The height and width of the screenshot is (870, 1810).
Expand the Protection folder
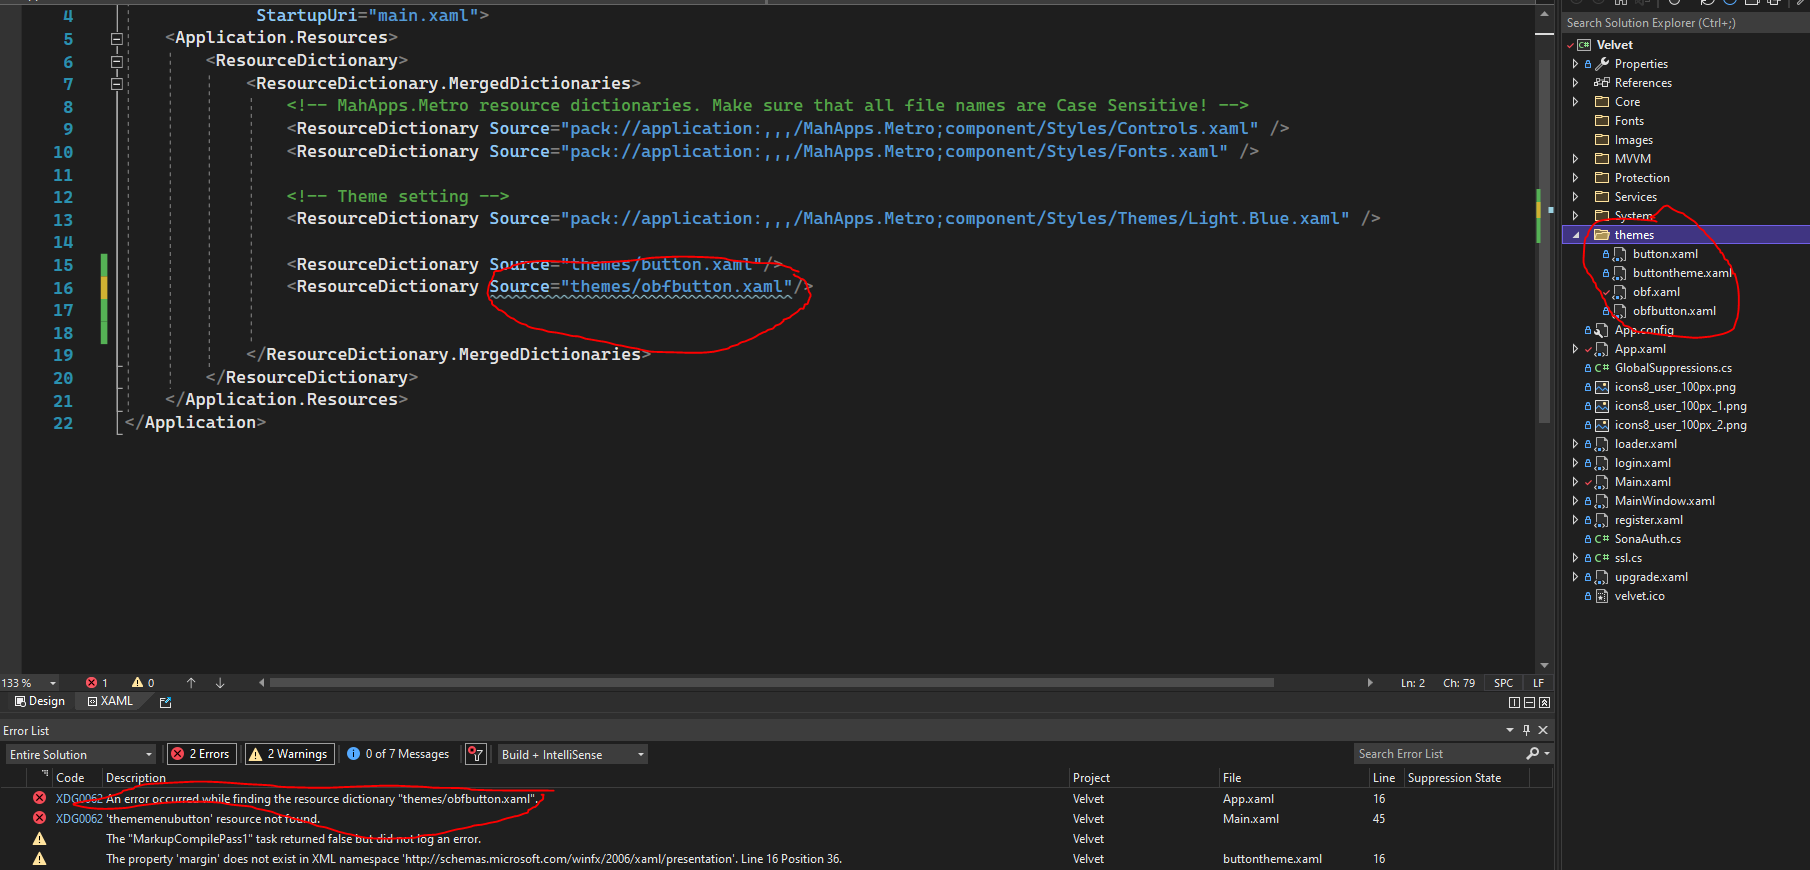[1575, 178]
